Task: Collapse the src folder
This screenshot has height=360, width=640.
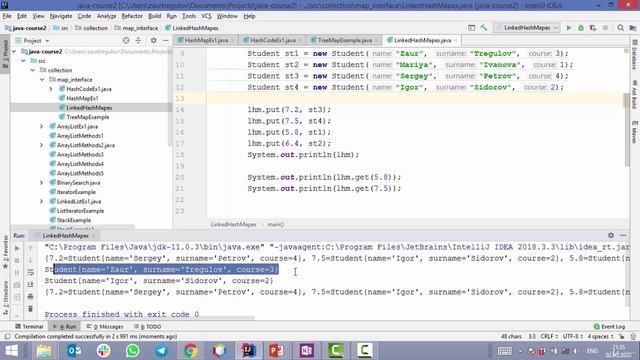Action: click(23, 61)
